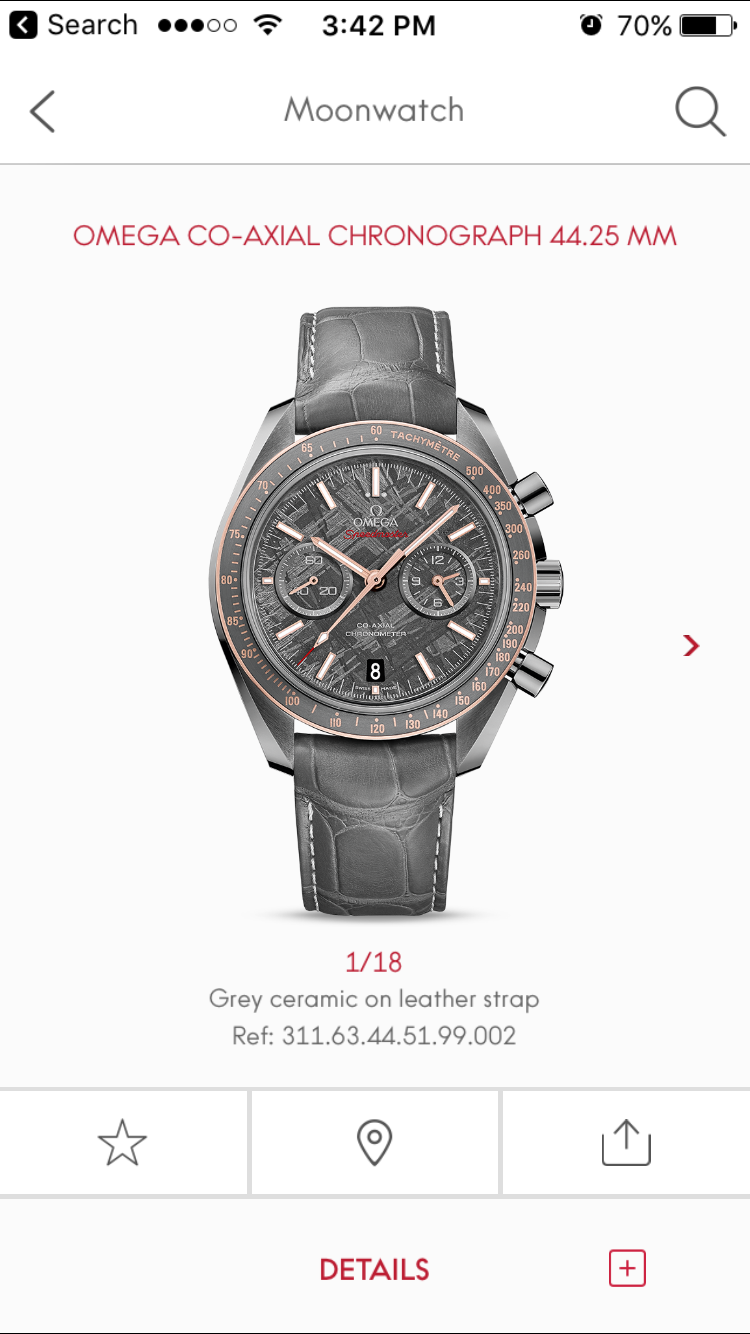The height and width of the screenshot is (1334, 750).
Task: Open store locator pin icon
Action: pos(374,1142)
